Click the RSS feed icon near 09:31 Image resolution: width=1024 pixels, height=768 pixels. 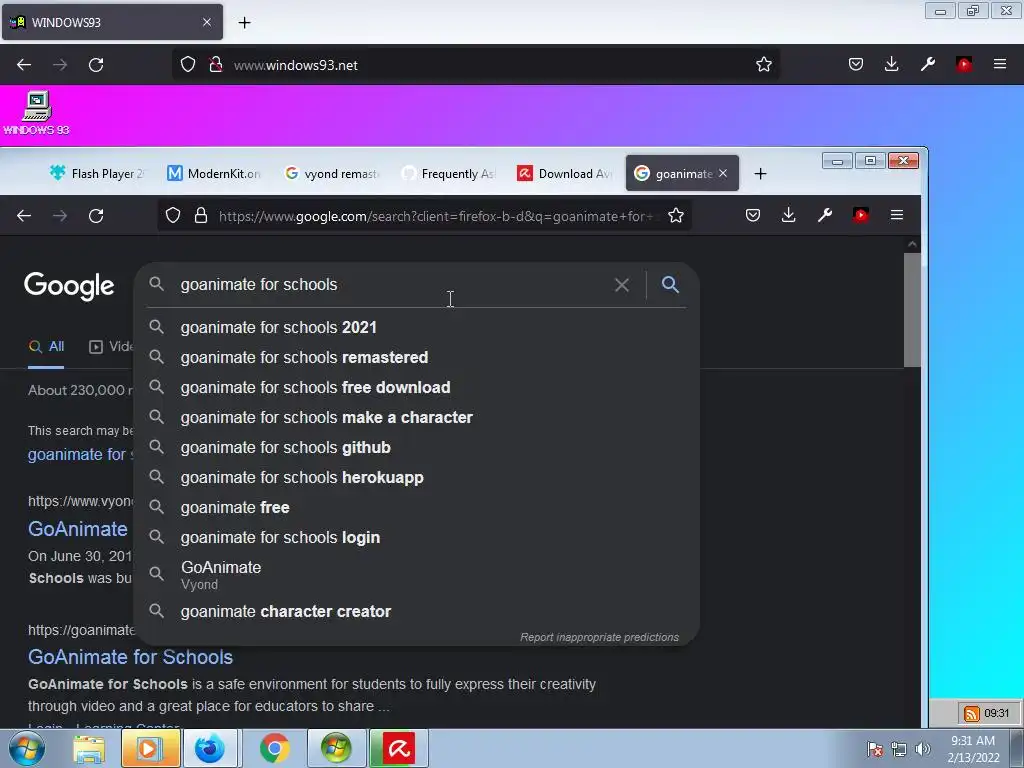[x=971, y=713]
